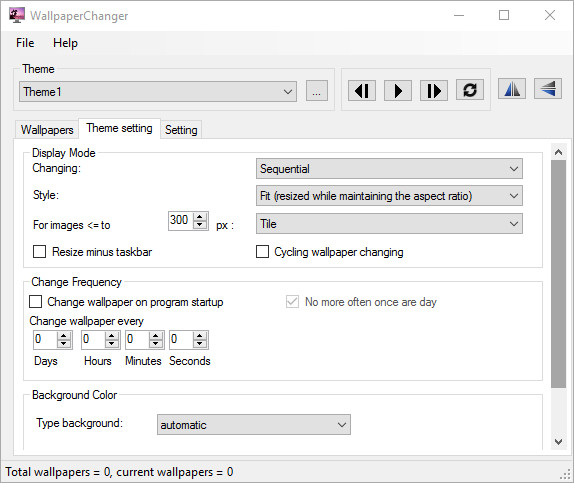Start the wallpaper slideshow with play button

398,90
